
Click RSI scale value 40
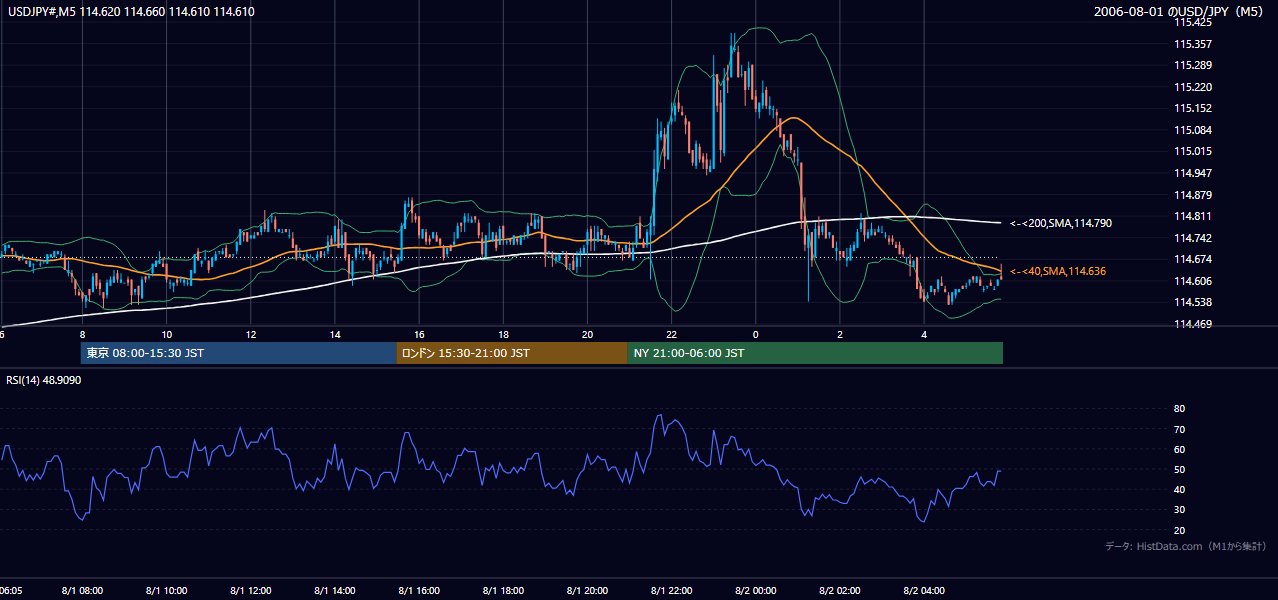(1179, 489)
